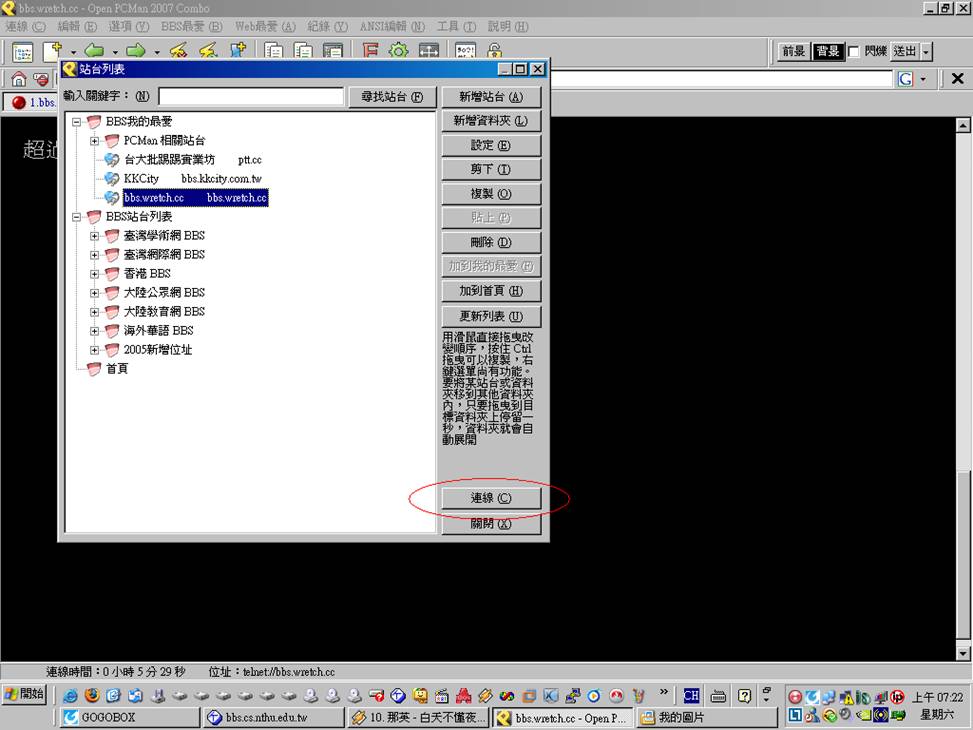Click the Firefox icon in quick launch
The height and width of the screenshot is (730, 973).
92,695
